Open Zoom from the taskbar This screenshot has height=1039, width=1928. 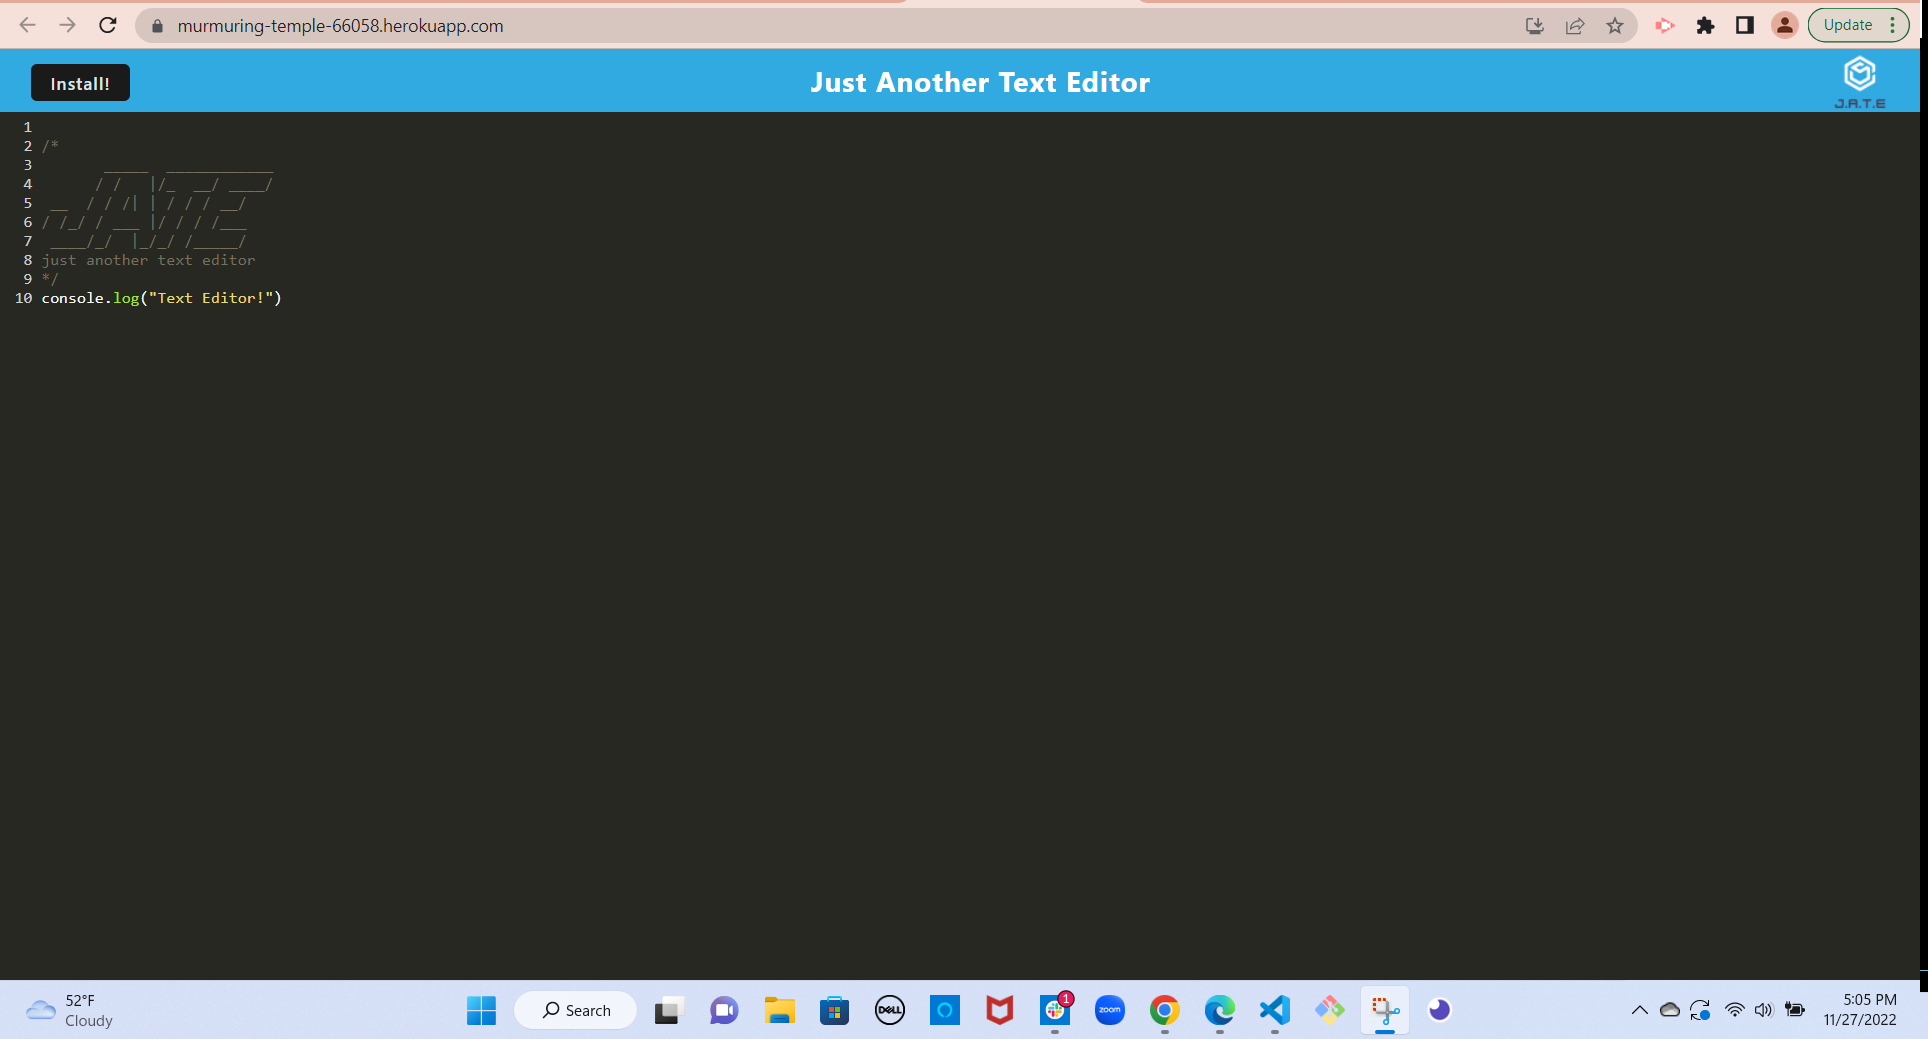[1109, 1010]
